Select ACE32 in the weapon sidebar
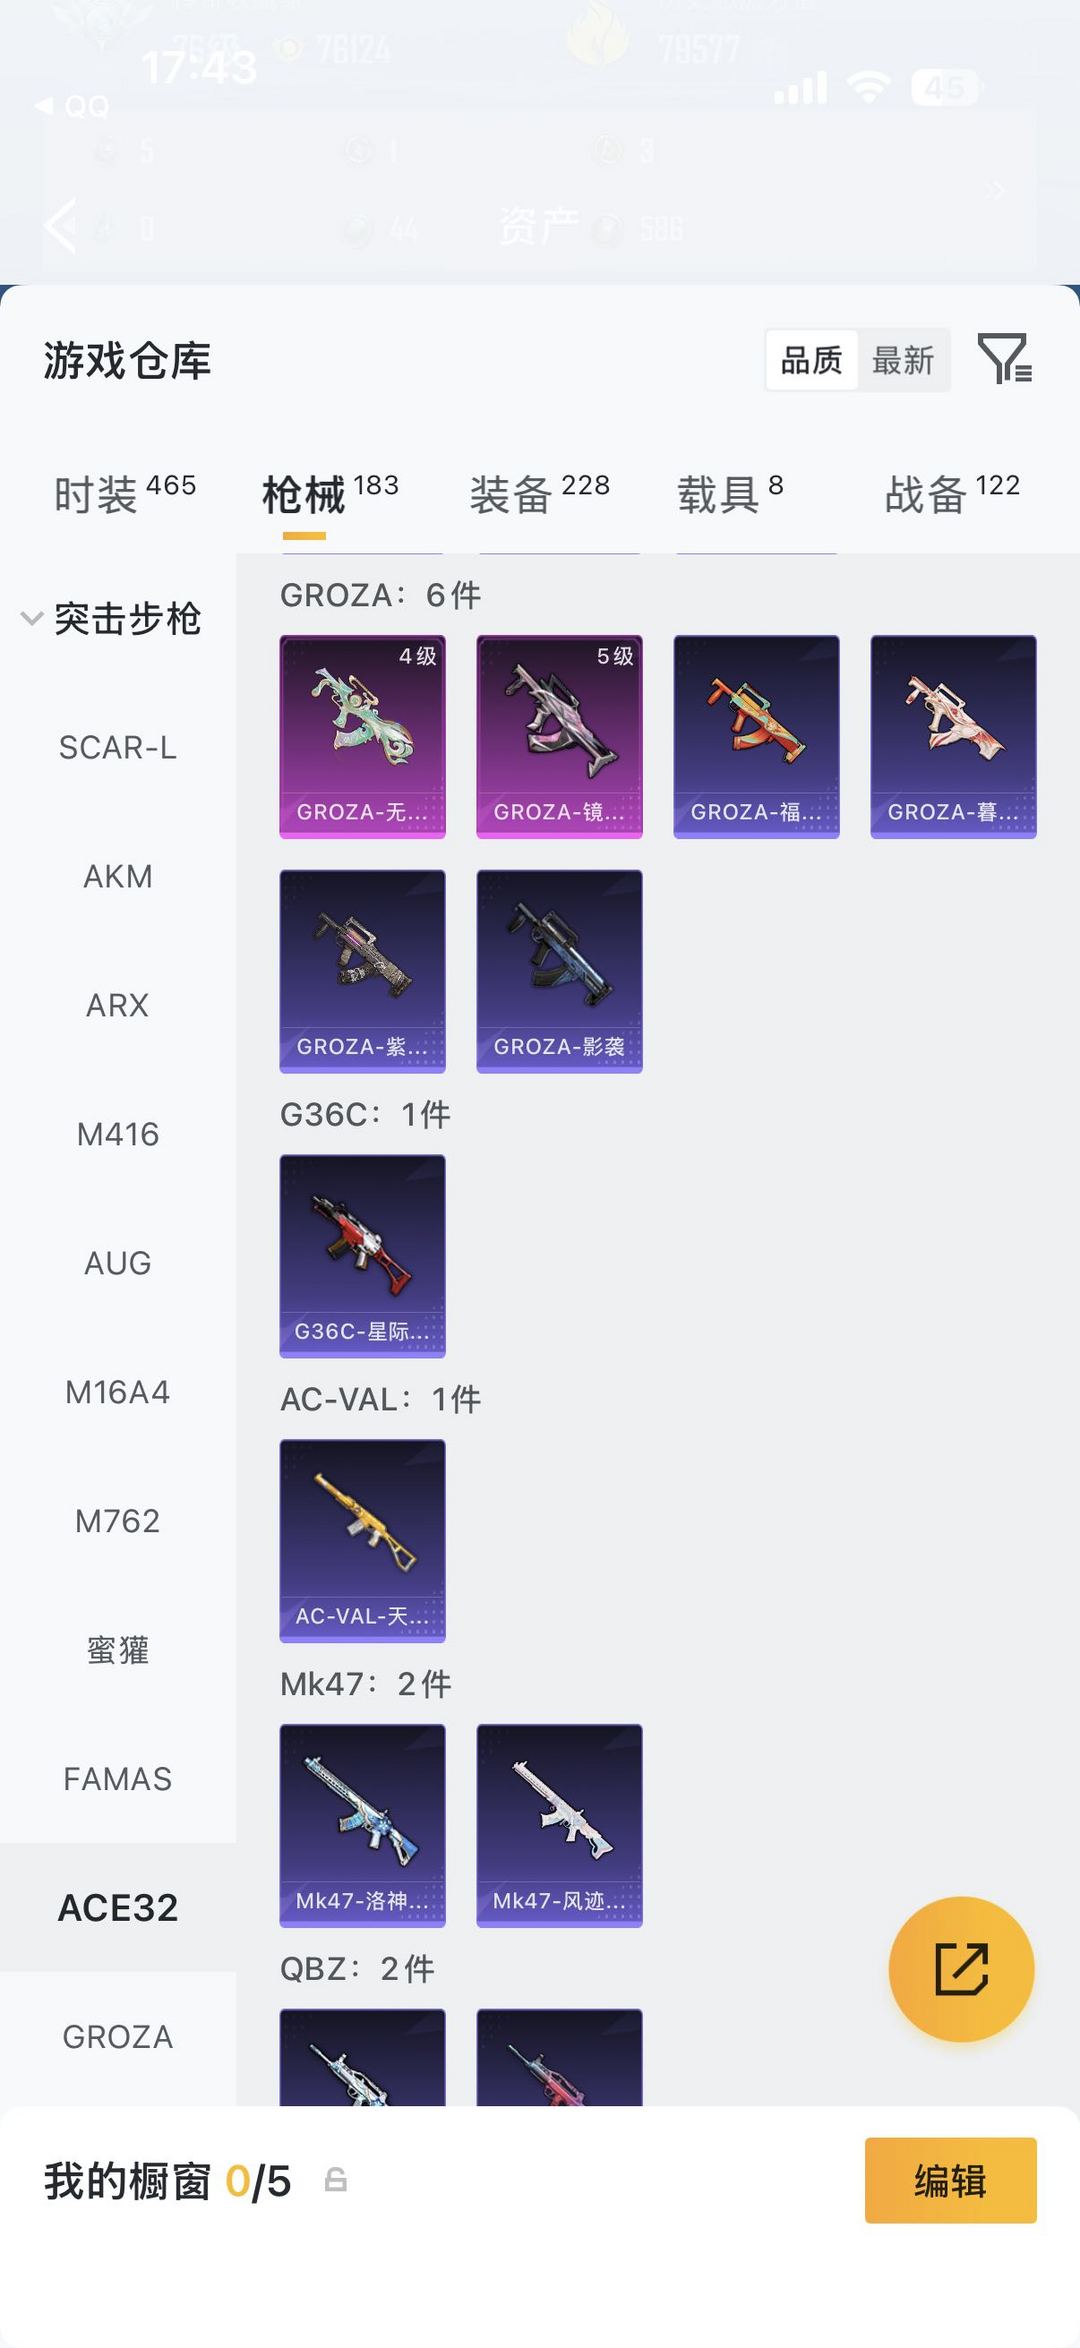This screenshot has width=1080, height=2348. tap(118, 1908)
